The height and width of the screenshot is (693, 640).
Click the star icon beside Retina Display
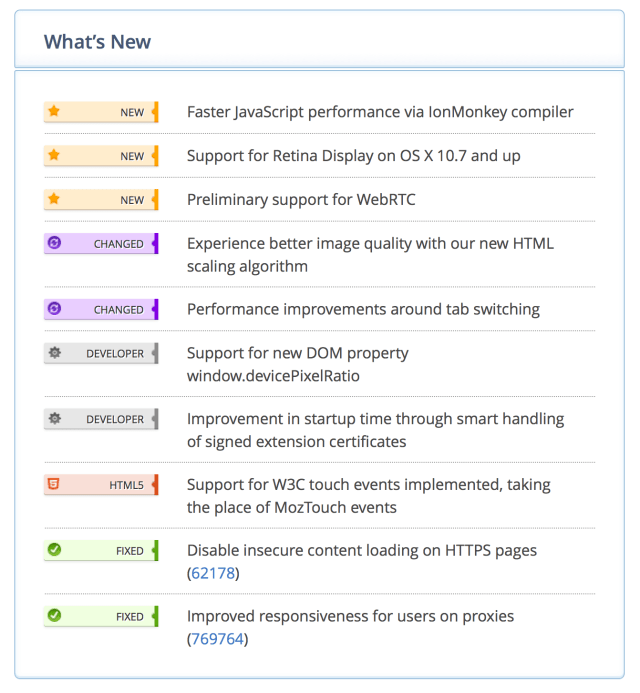point(54,156)
